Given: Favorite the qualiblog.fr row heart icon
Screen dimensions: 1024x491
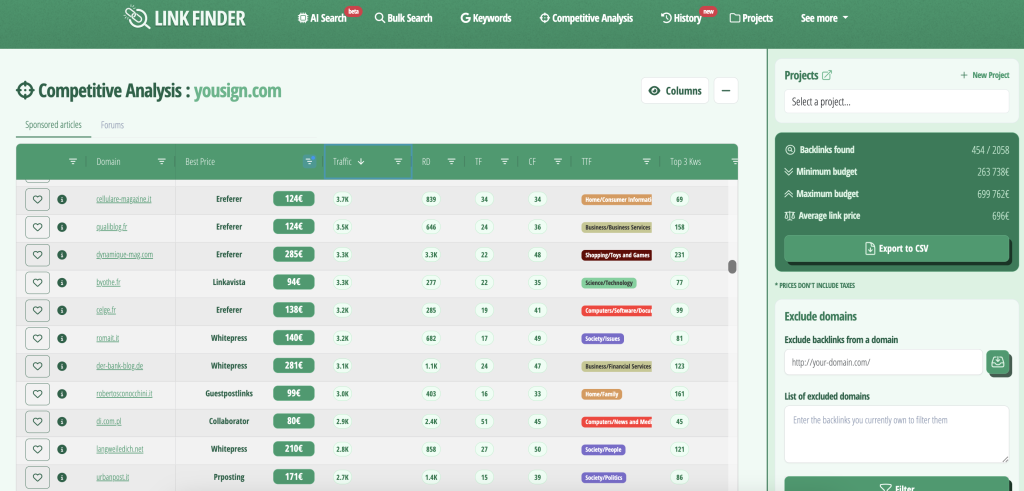Looking at the screenshot, I should coord(37,227).
